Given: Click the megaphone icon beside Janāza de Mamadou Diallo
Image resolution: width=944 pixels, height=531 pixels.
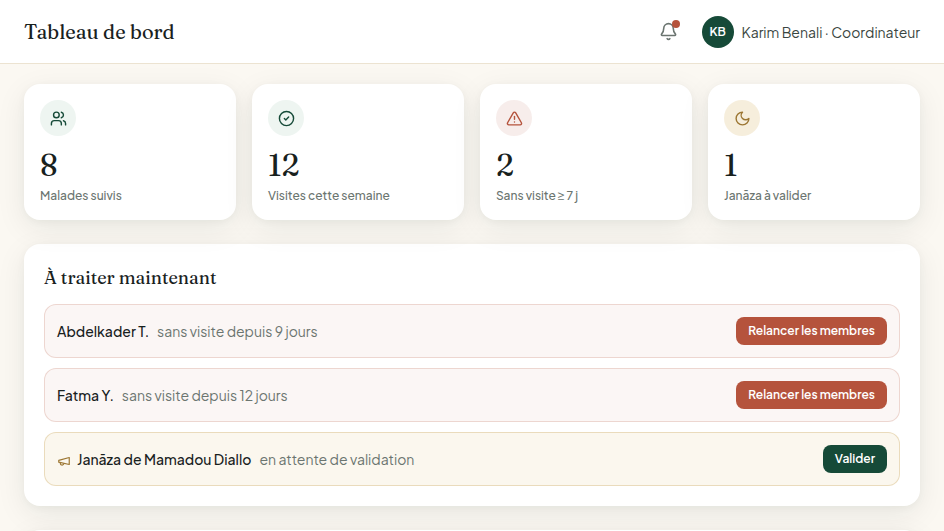Looking at the screenshot, I should coord(64,461).
